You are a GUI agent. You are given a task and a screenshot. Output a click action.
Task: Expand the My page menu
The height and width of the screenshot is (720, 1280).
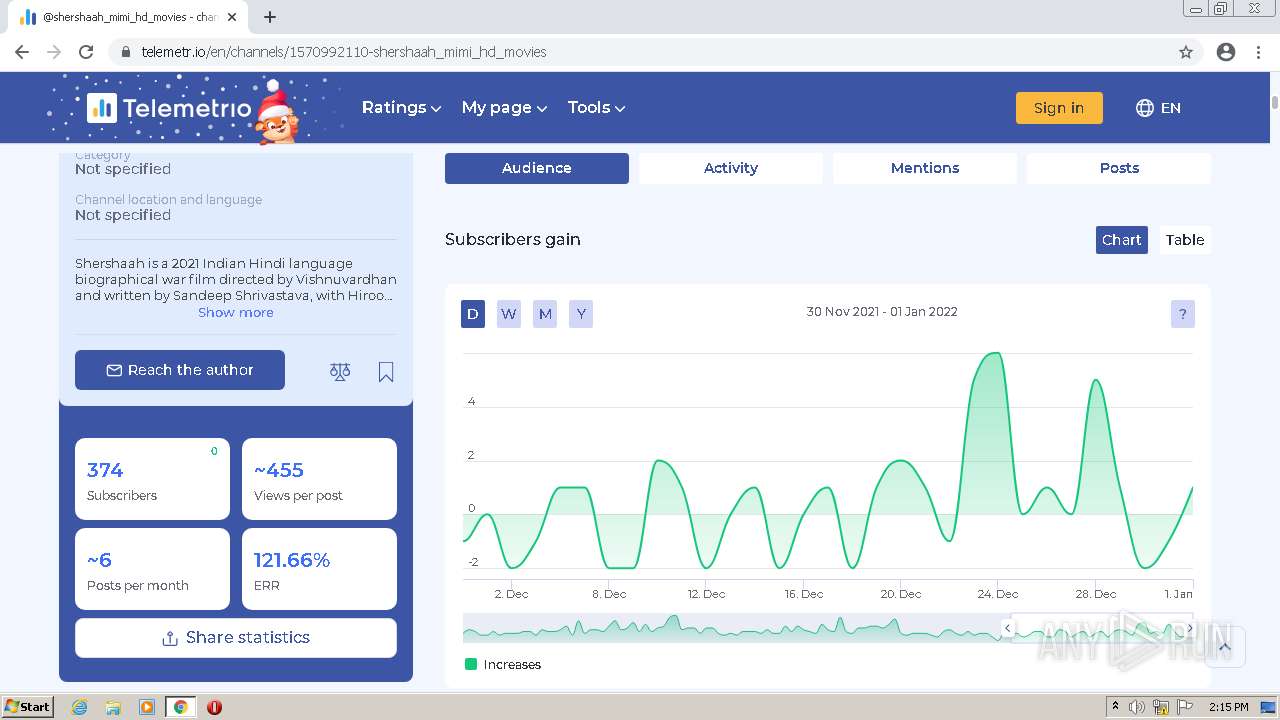point(504,108)
